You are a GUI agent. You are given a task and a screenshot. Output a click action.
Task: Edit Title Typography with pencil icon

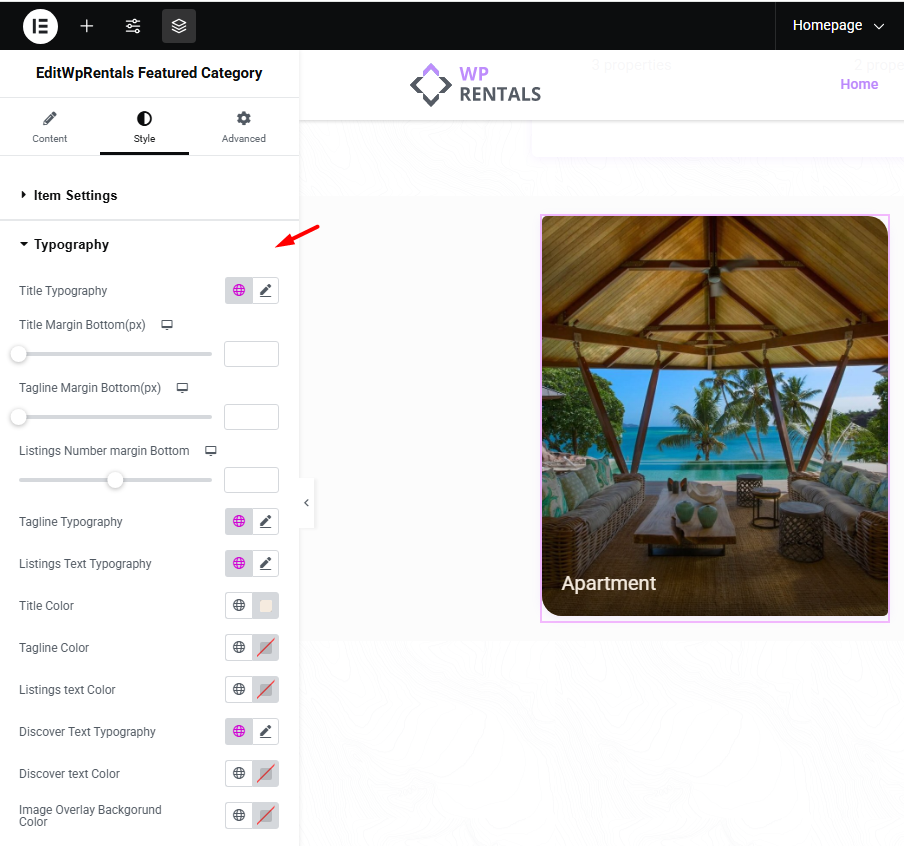click(x=265, y=291)
